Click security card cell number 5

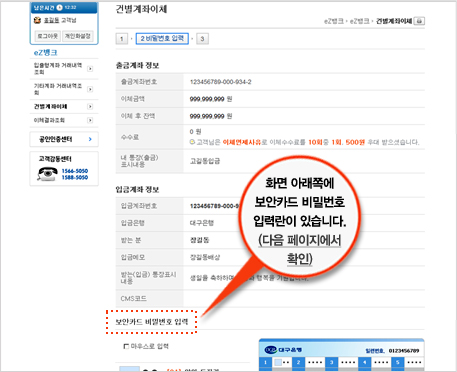click(x=397, y=363)
